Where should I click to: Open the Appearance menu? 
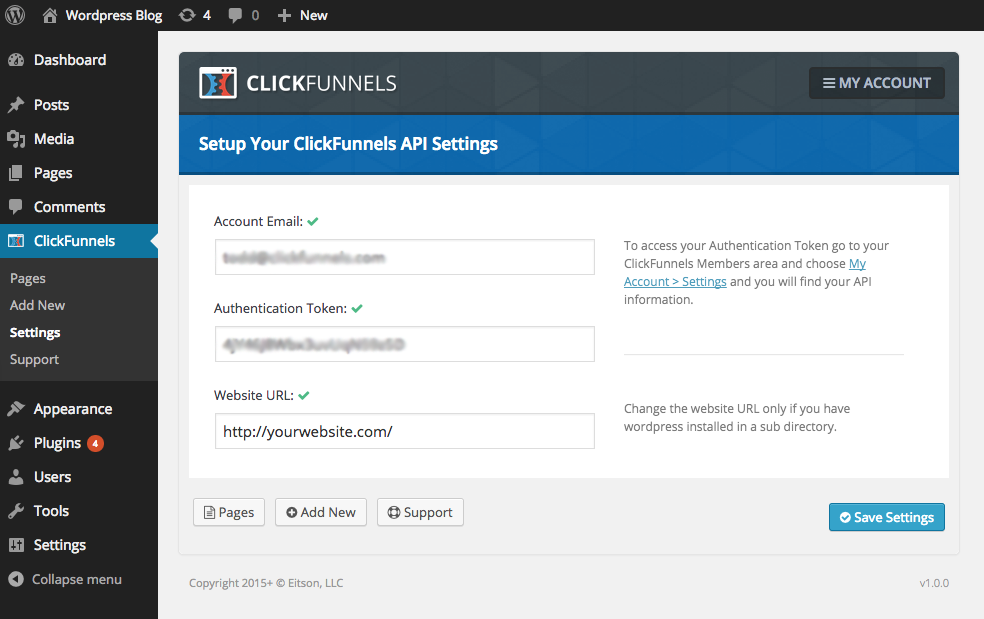pos(72,409)
